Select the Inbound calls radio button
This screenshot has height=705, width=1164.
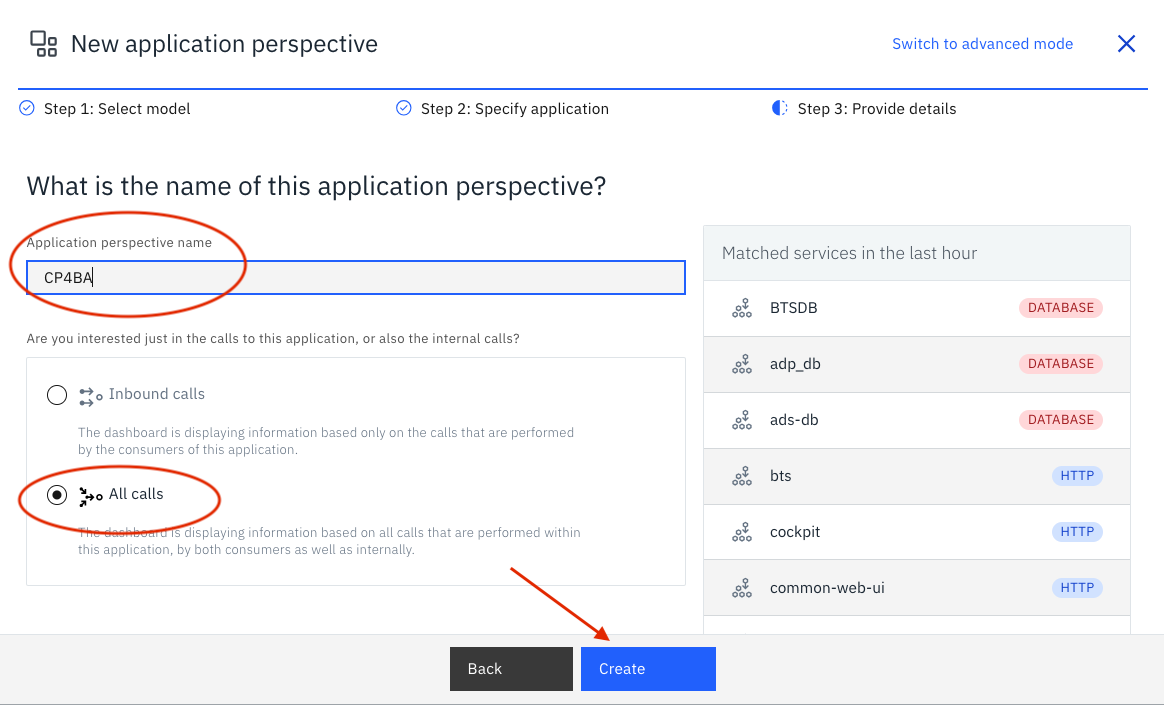tap(57, 395)
